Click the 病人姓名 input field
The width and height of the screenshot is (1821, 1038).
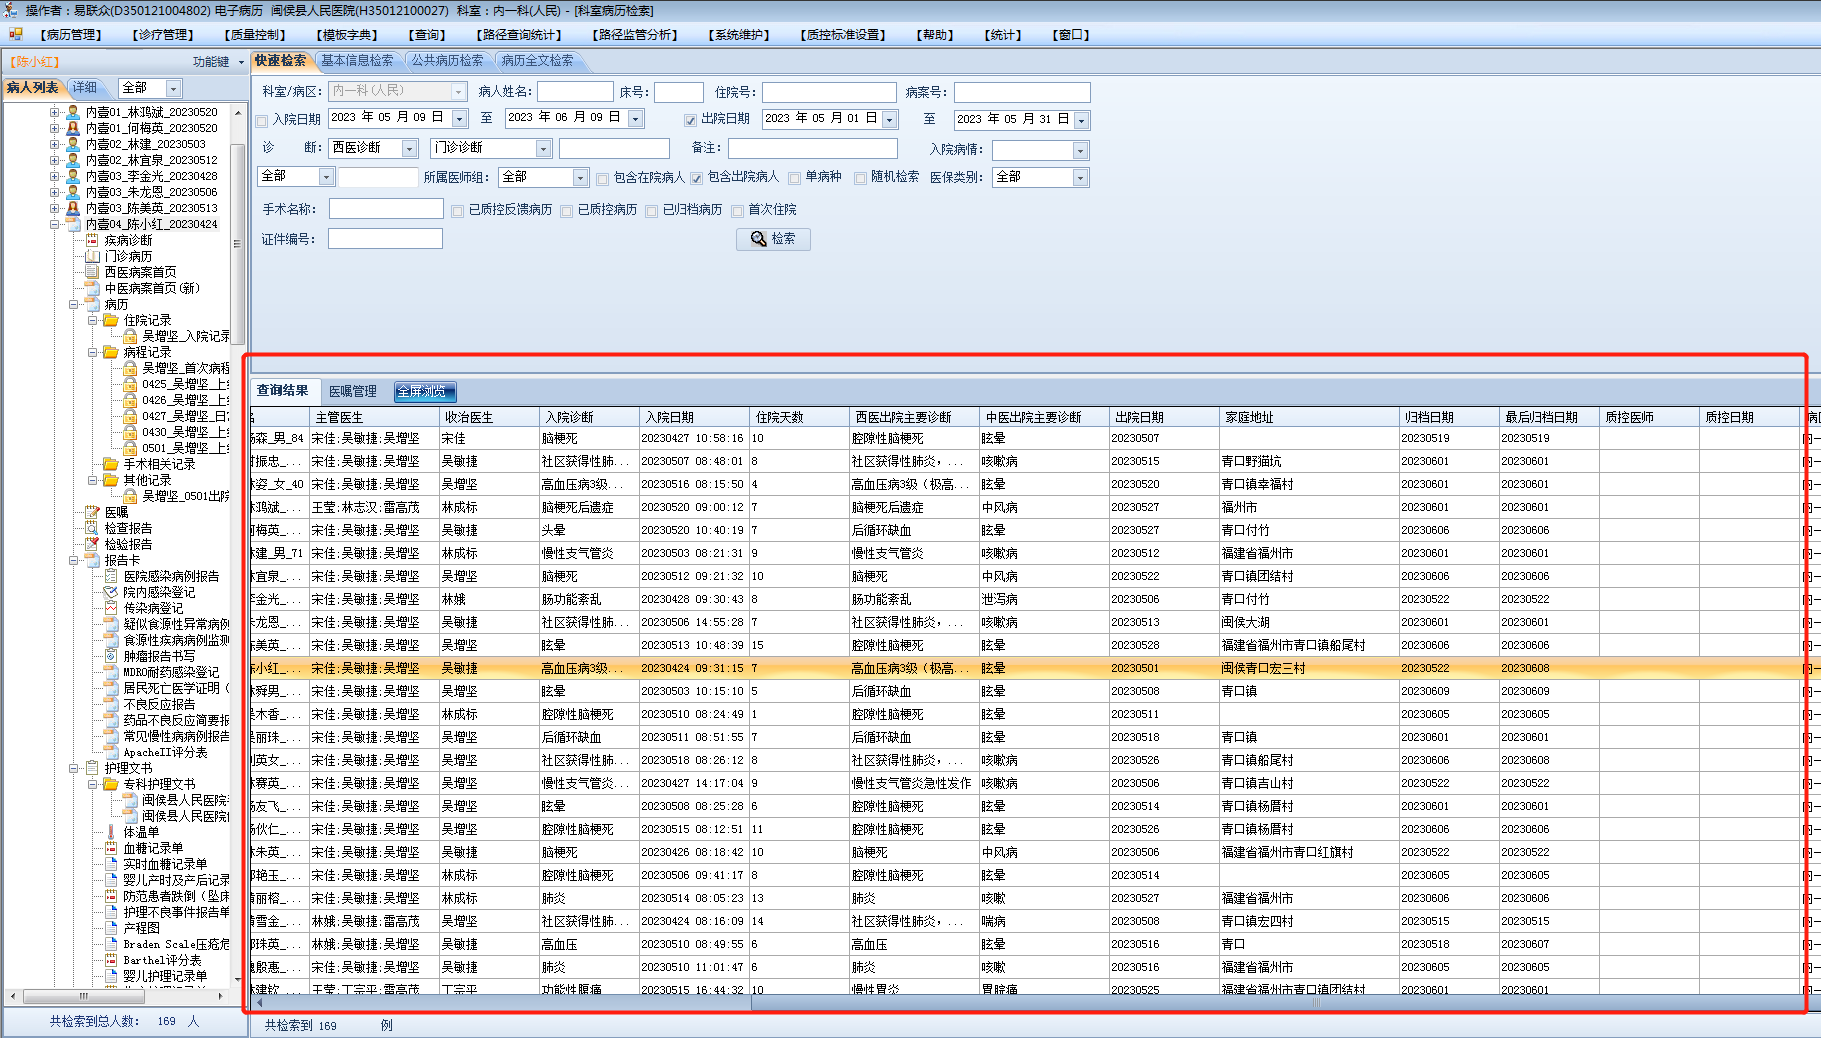(x=575, y=92)
